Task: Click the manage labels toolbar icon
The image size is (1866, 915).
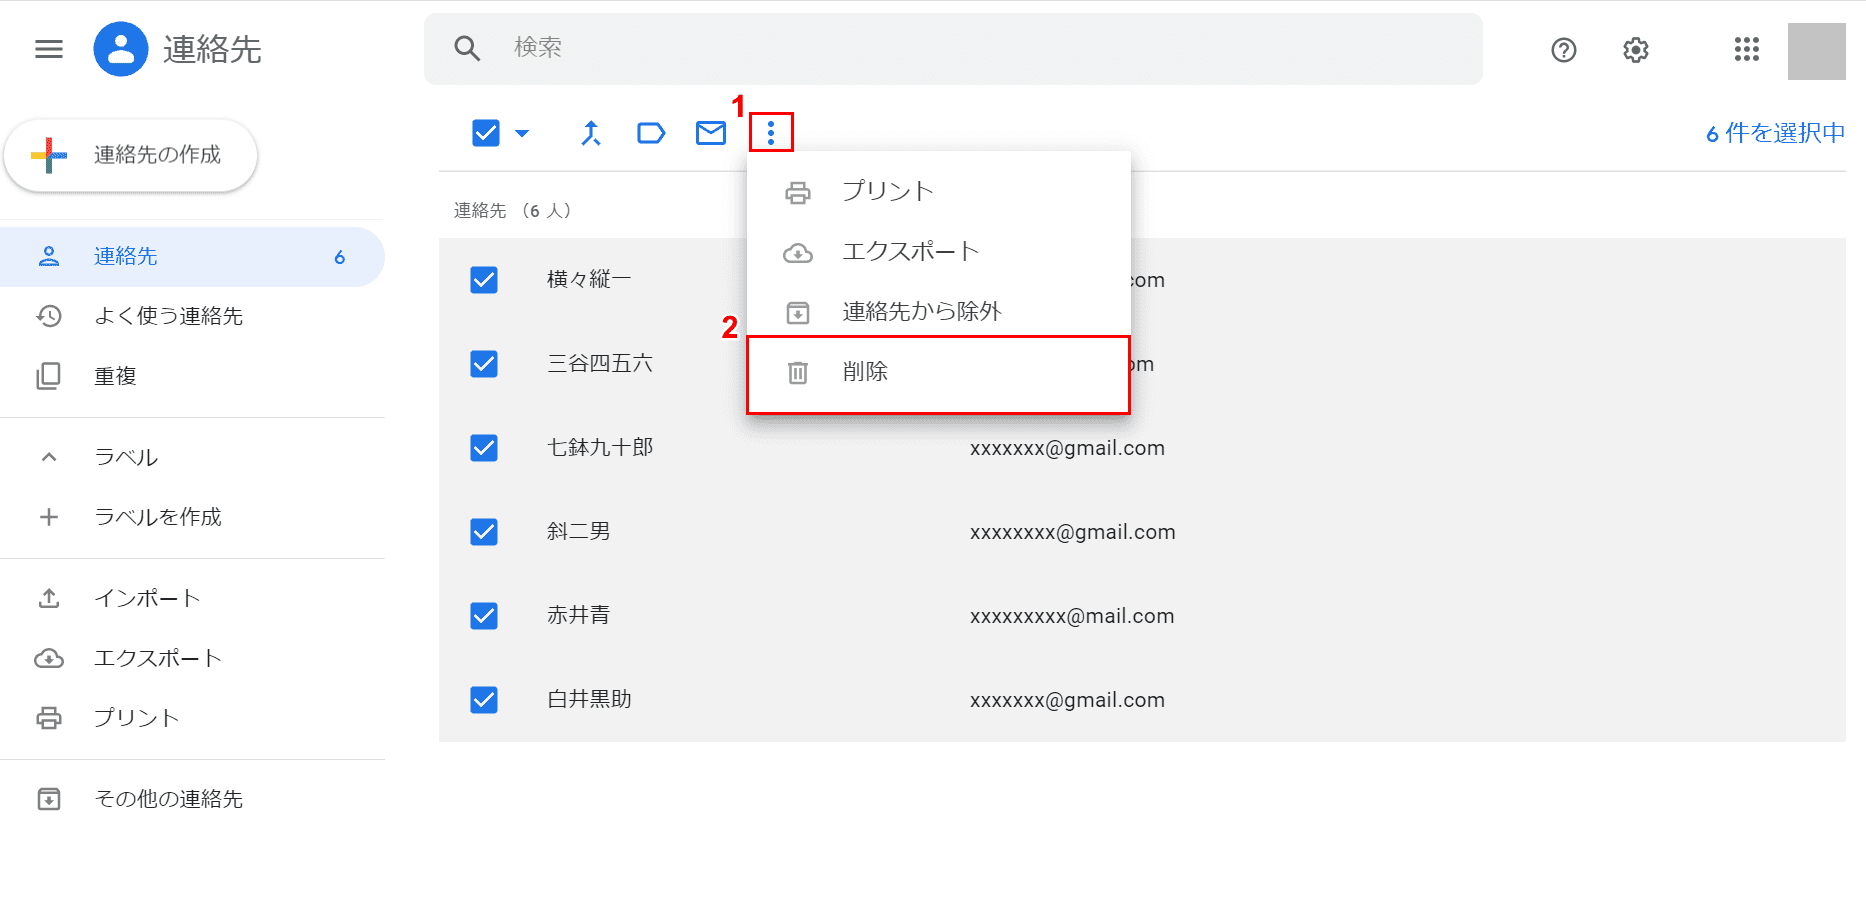Action: (x=651, y=133)
